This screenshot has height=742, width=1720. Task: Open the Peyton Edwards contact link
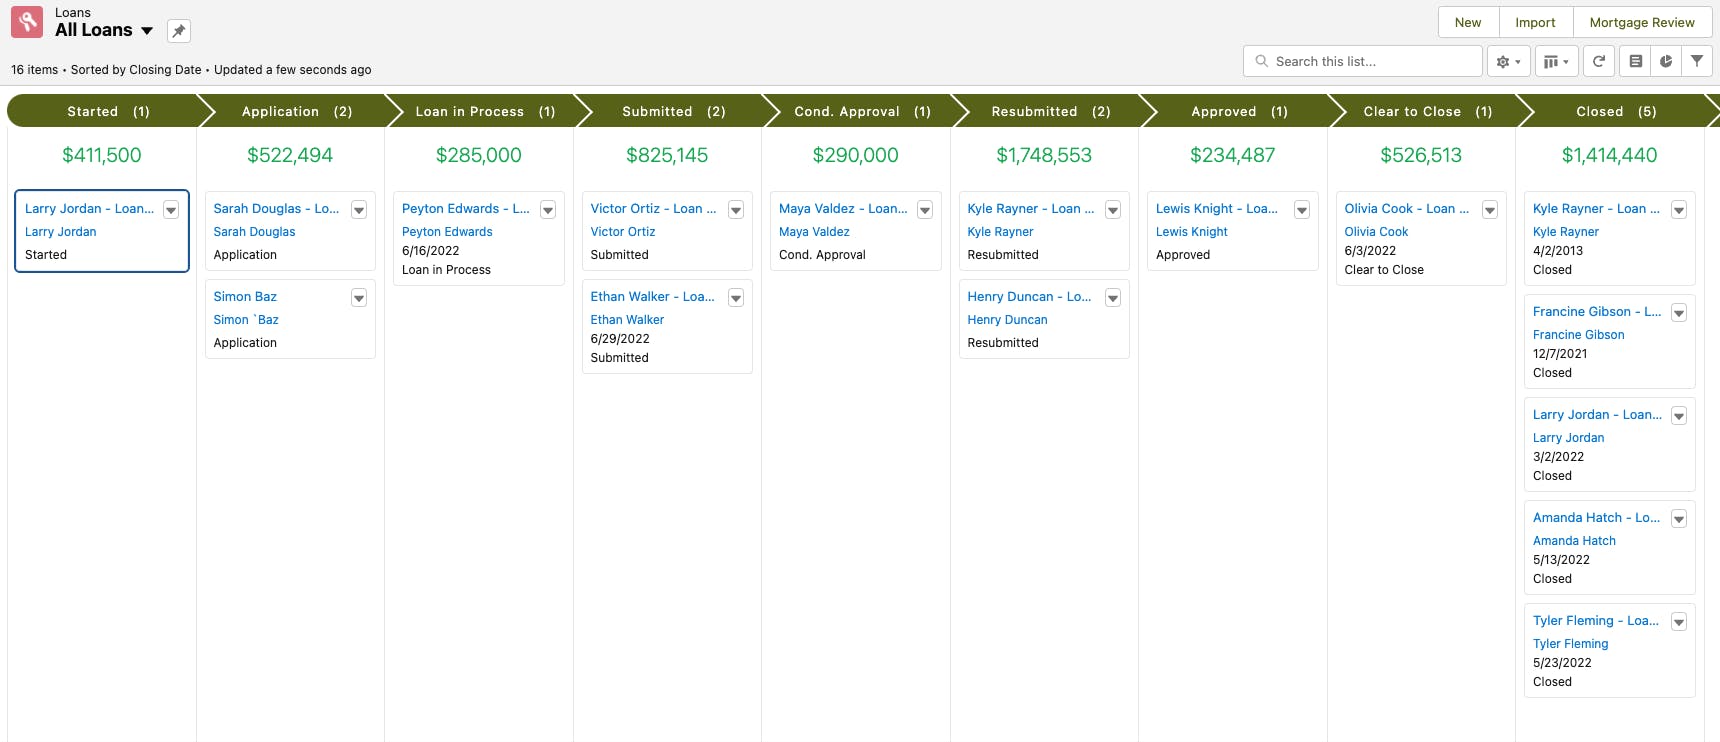pos(447,232)
